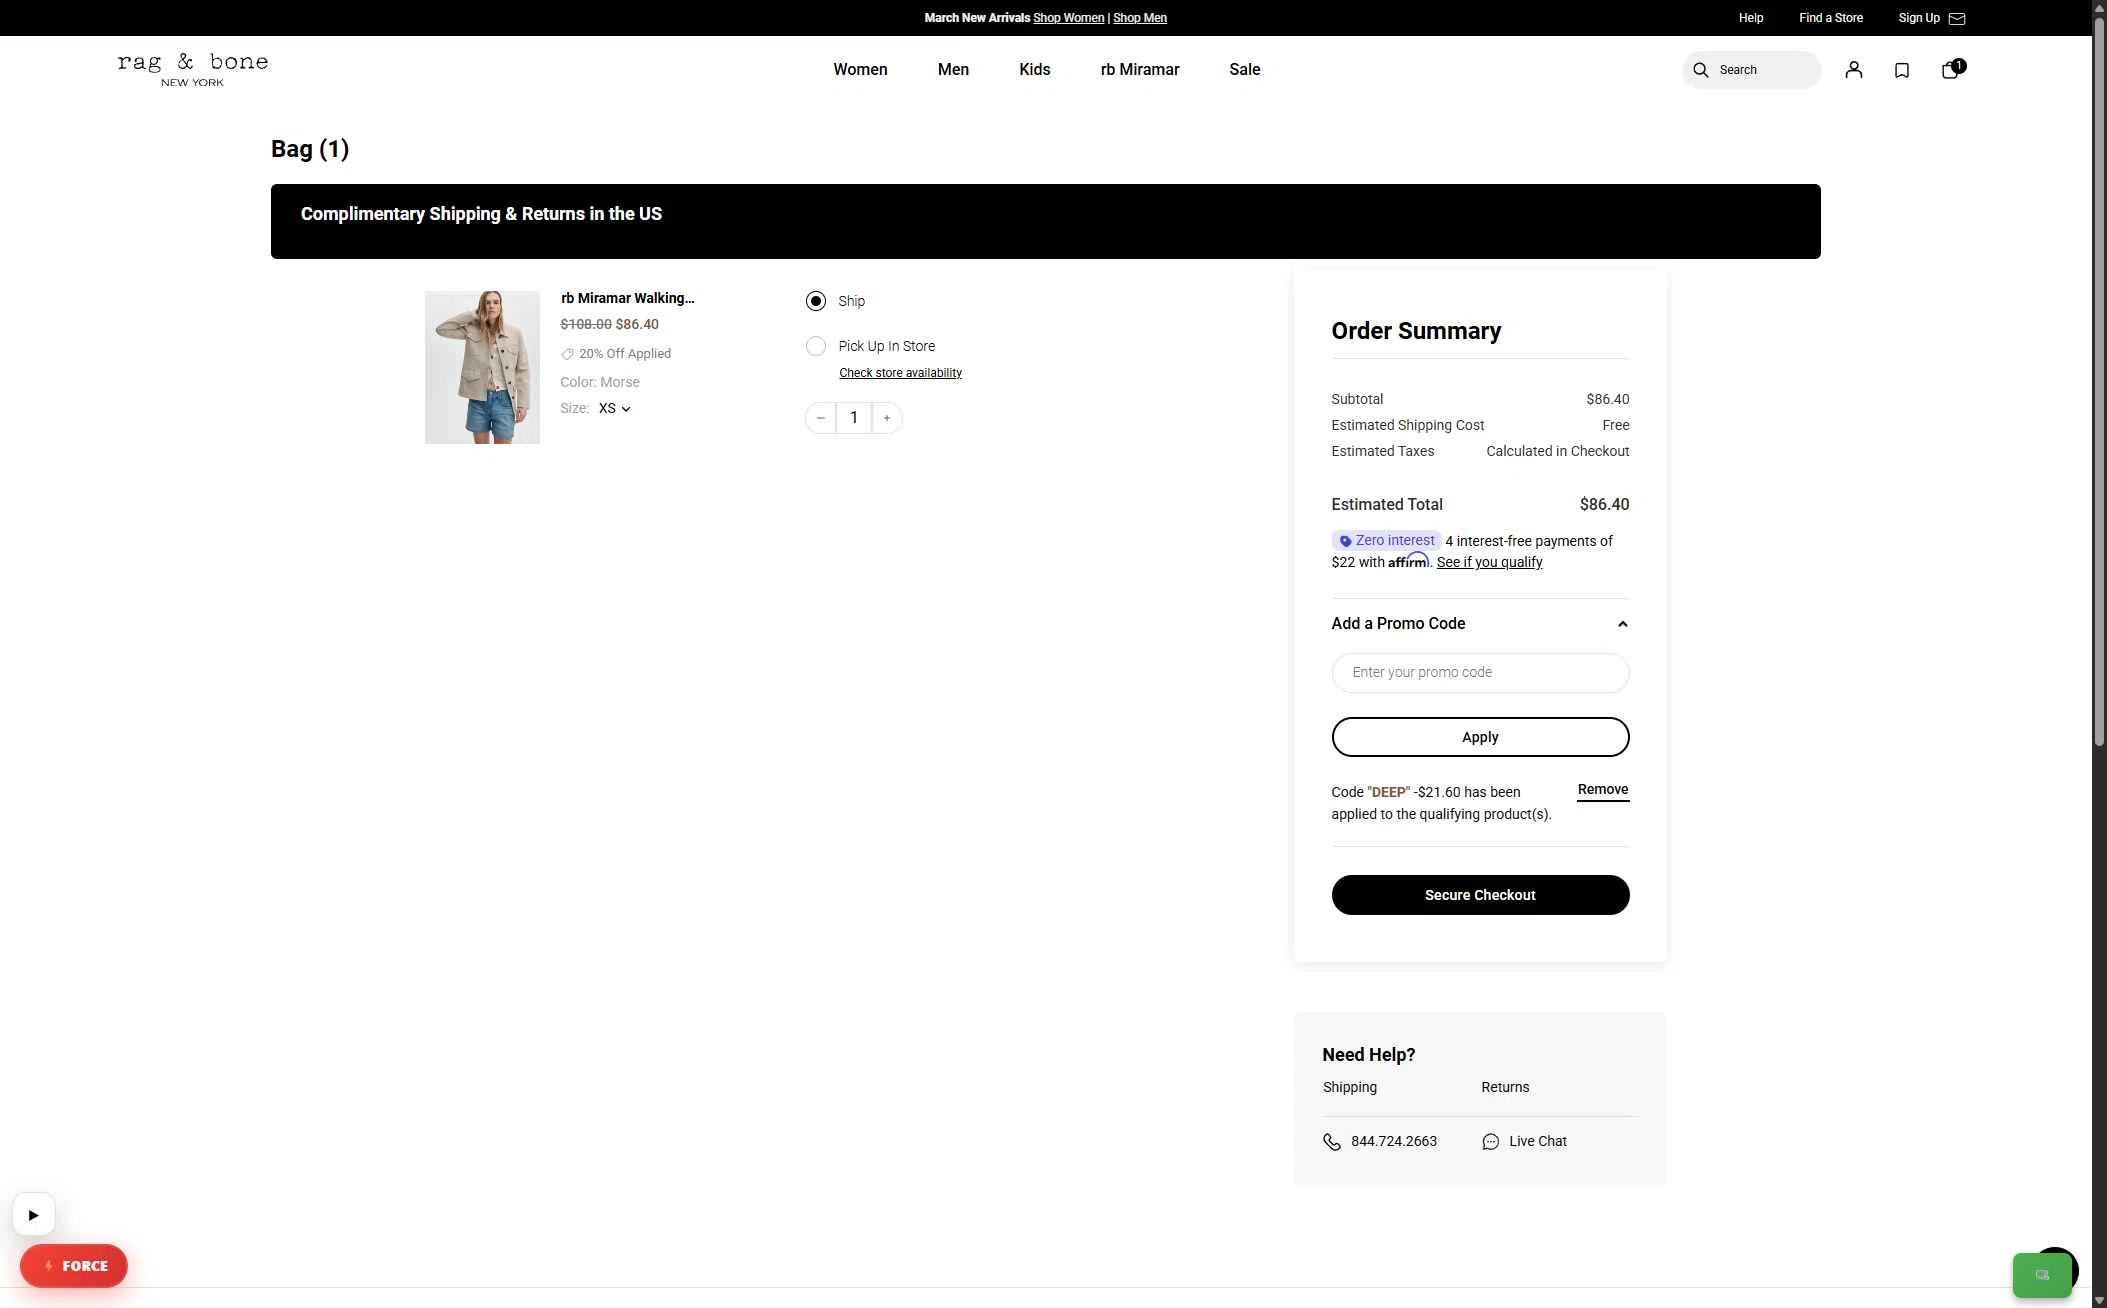2107x1308 pixels.
Task: Open the Women navigation menu
Action: pos(860,70)
